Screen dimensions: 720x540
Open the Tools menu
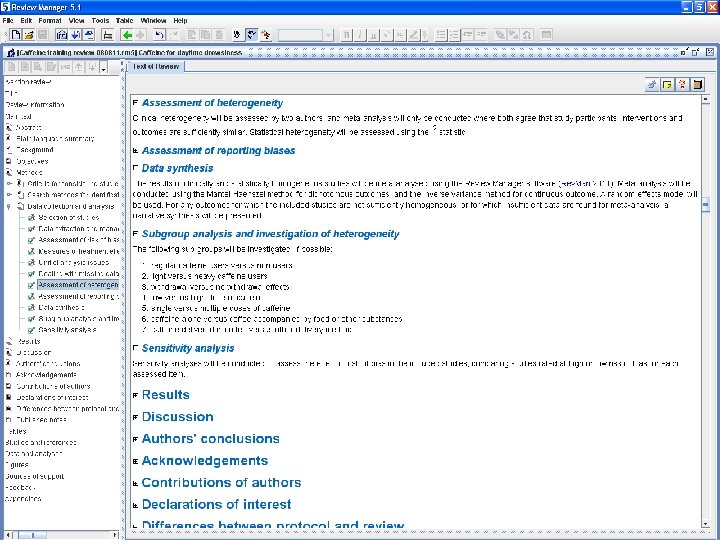pos(100,21)
